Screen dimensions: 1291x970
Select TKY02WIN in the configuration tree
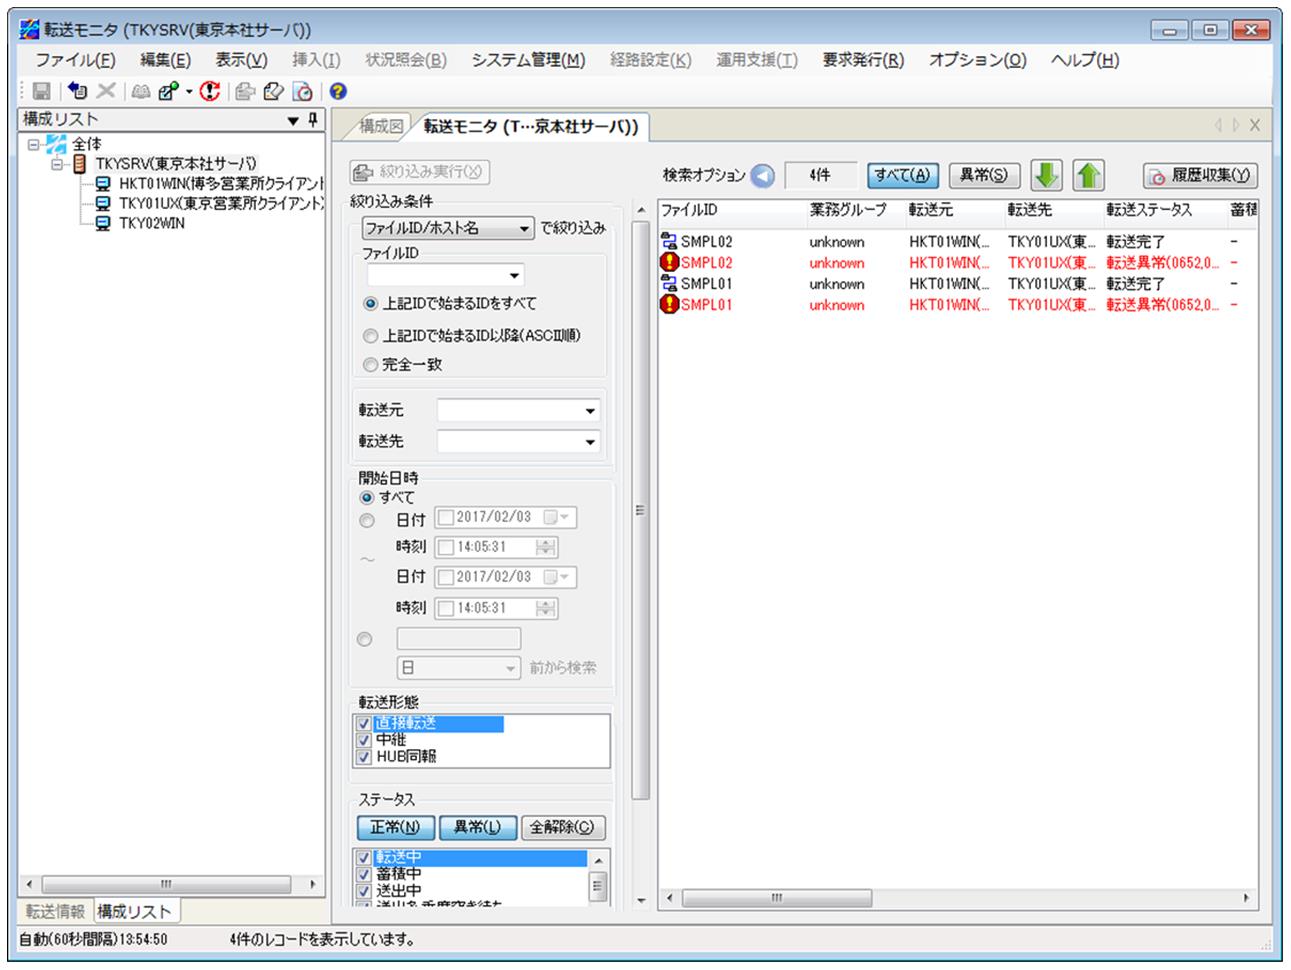pos(151,223)
